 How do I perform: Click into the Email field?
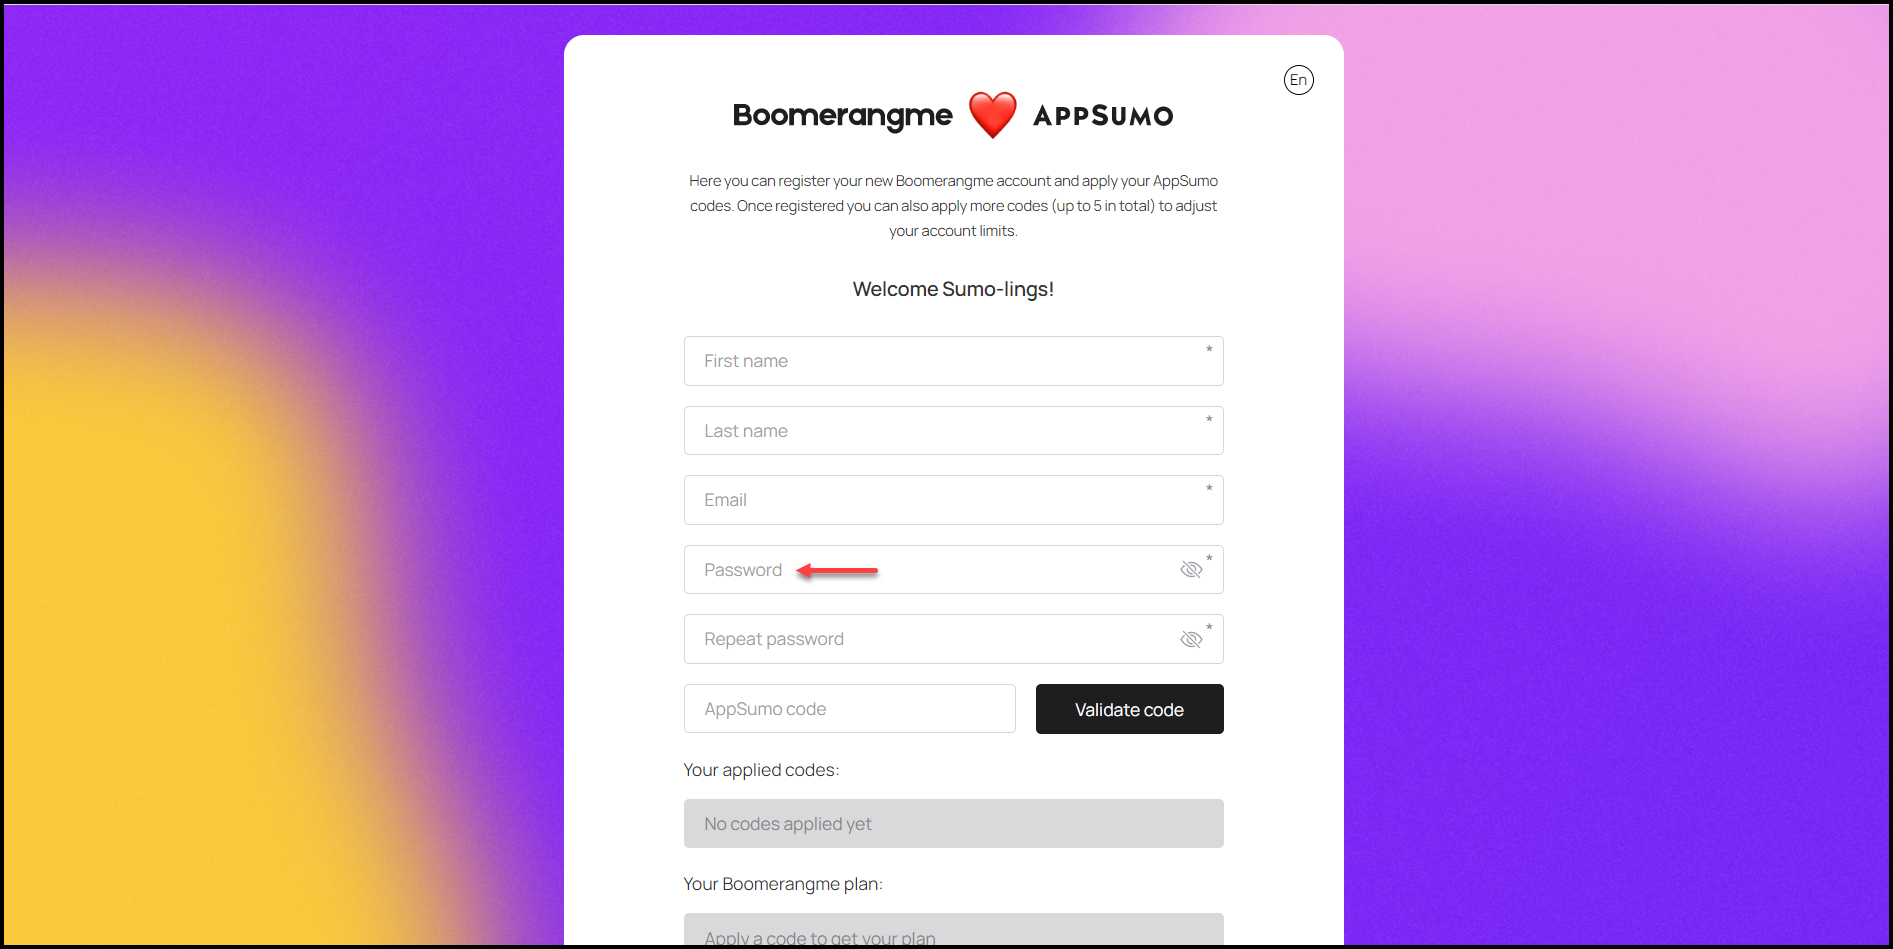953,500
